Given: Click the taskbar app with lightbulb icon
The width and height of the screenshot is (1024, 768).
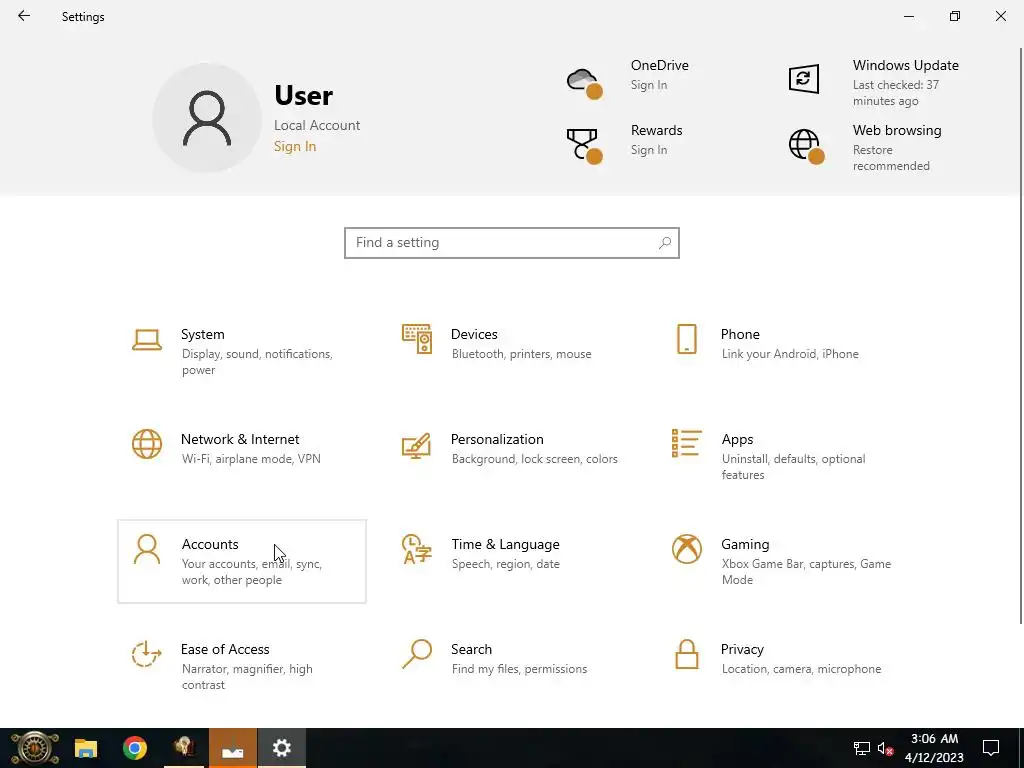Looking at the screenshot, I should coord(184,748).
